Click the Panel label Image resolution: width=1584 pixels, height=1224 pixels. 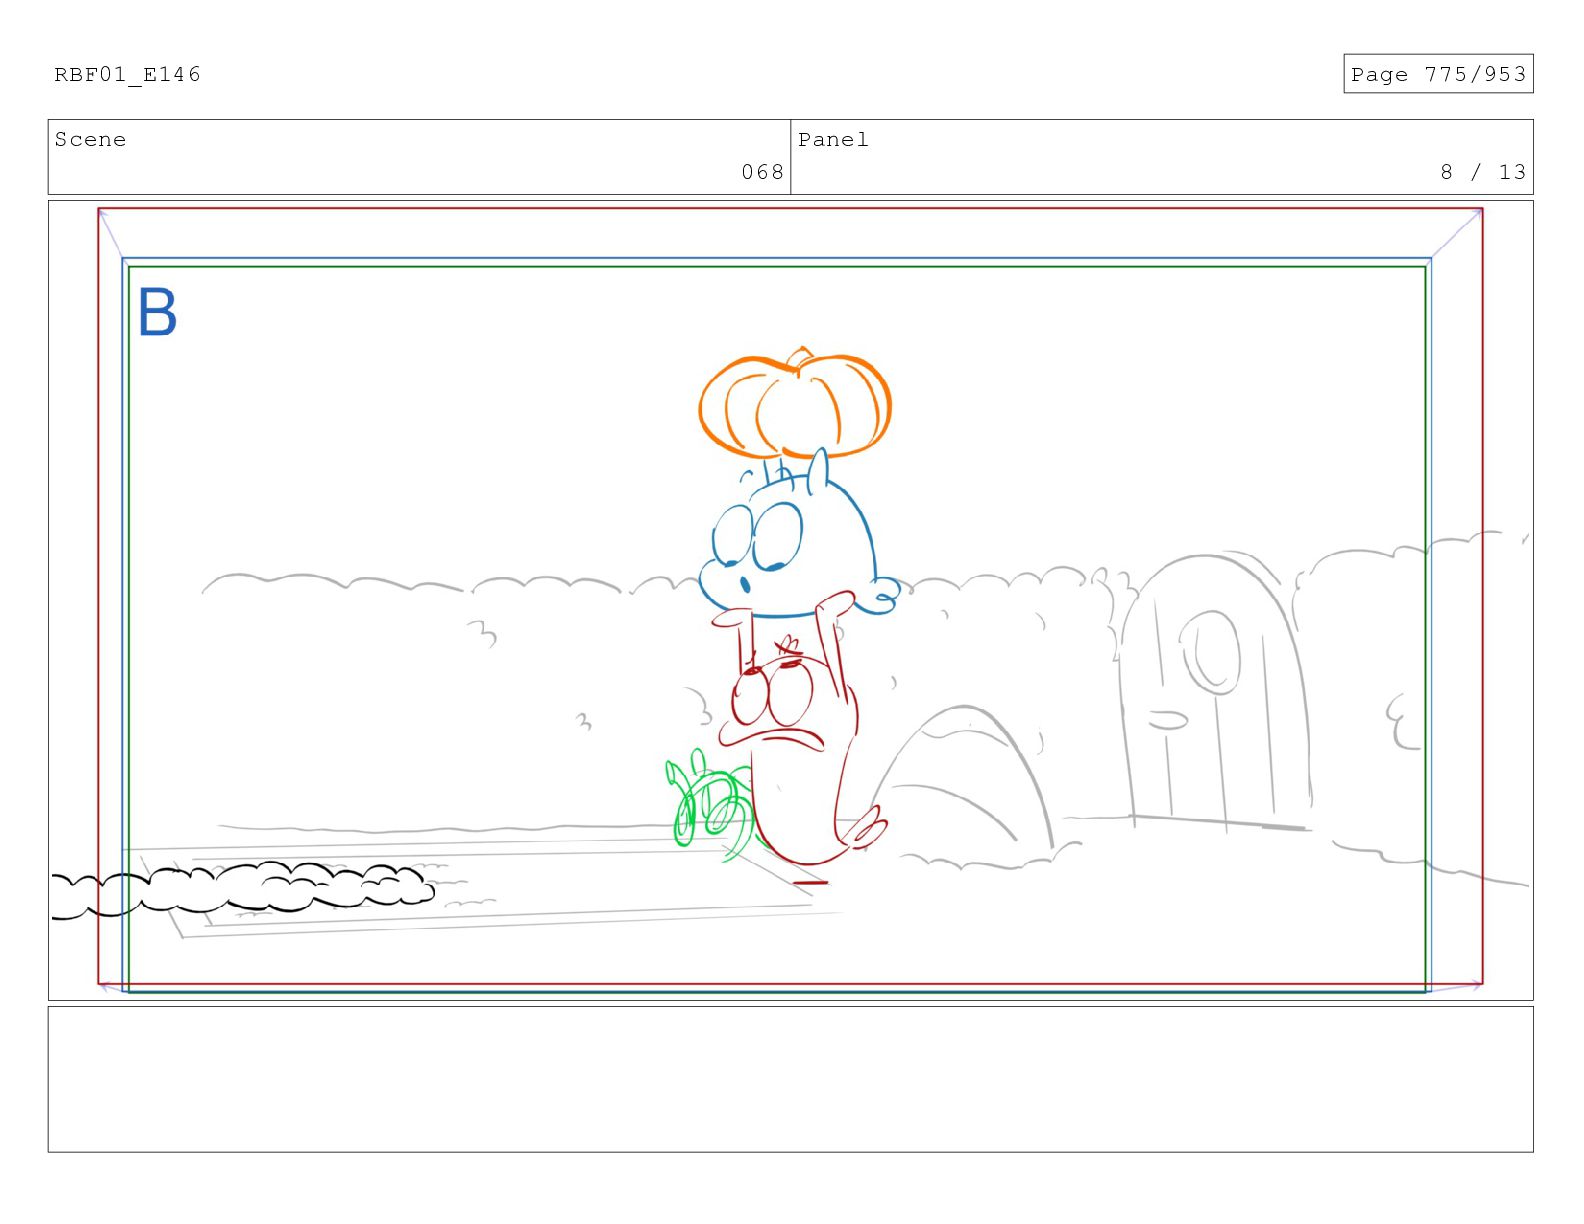click(833, 140)
